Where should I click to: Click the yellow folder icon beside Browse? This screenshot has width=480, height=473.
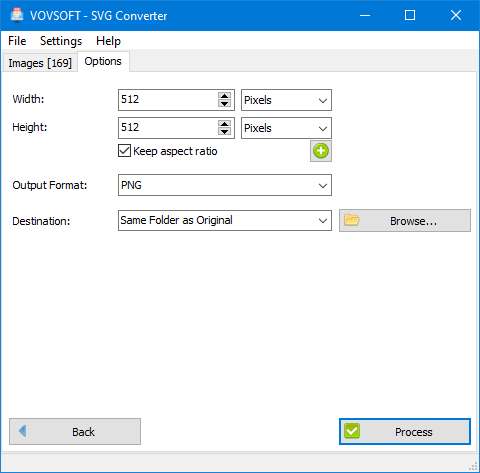click(352, 220)
